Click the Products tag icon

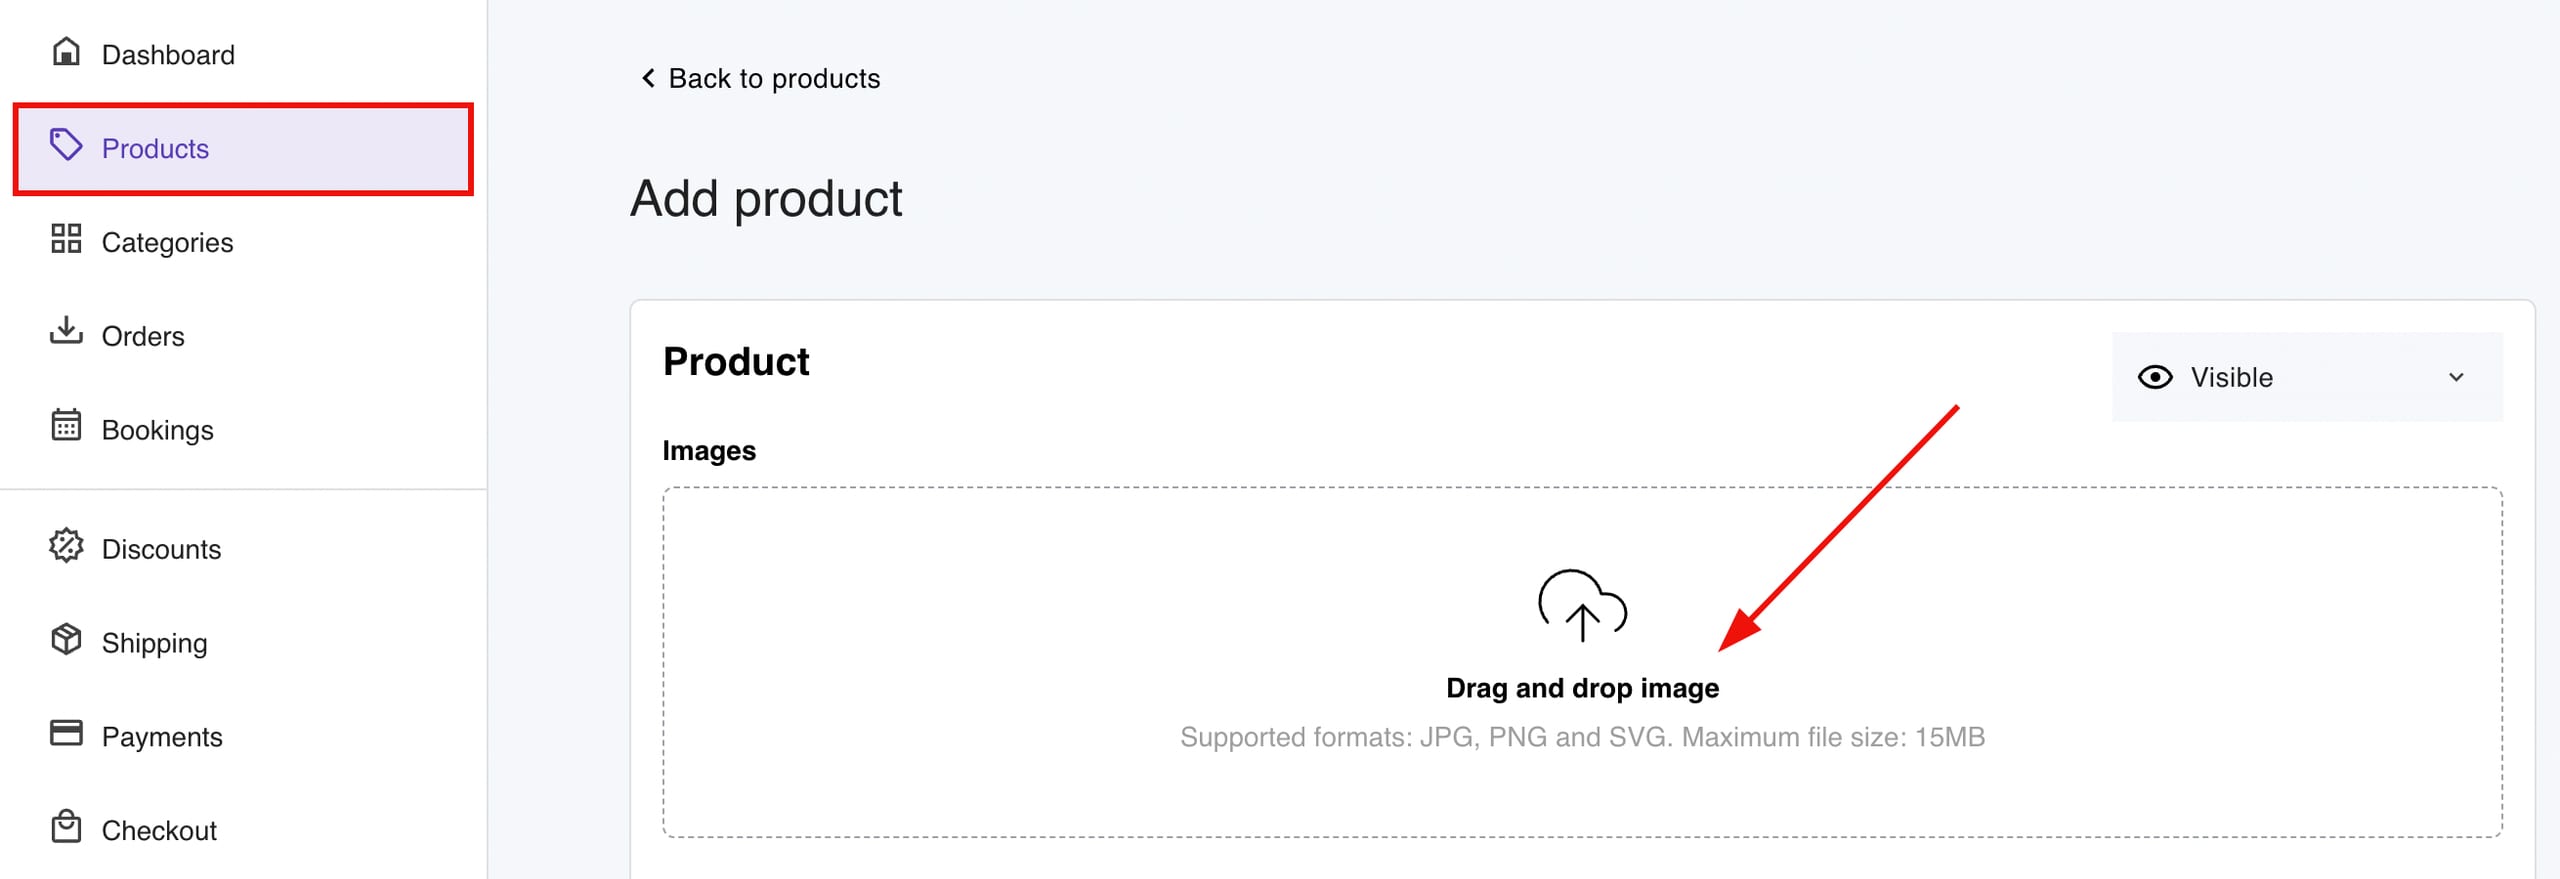click(66, 146)
